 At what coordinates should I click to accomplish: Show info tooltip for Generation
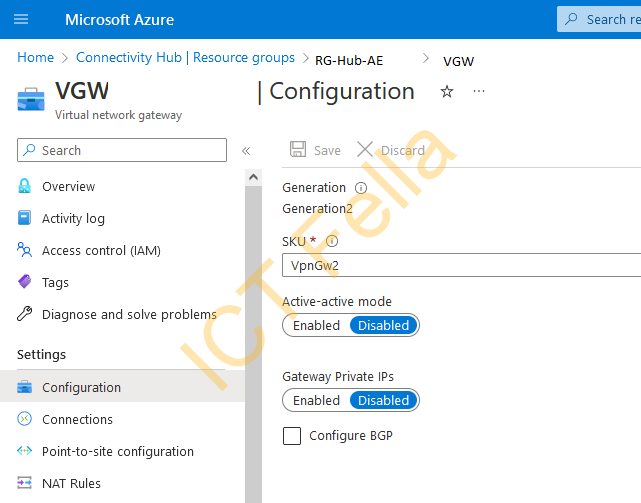point(361,188)
